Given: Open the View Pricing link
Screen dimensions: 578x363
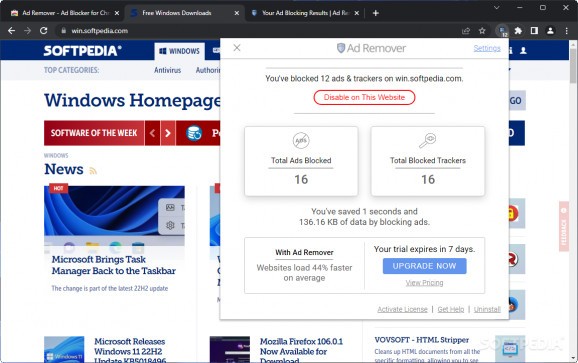Looking at the screenshot, I should pyautogui.click(x=424, y=283).
